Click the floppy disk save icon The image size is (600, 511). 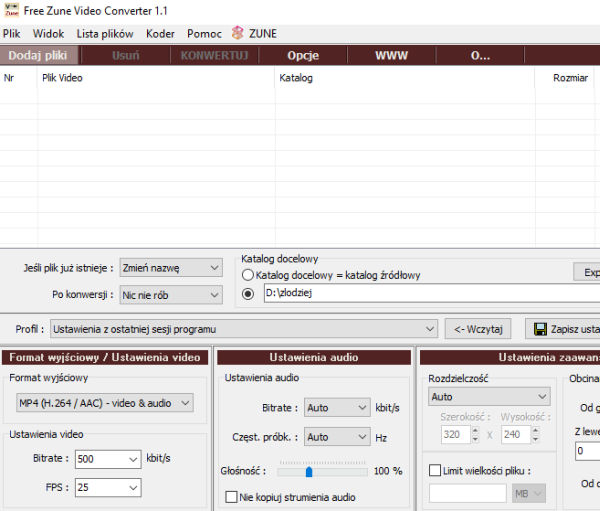point(540,329)
